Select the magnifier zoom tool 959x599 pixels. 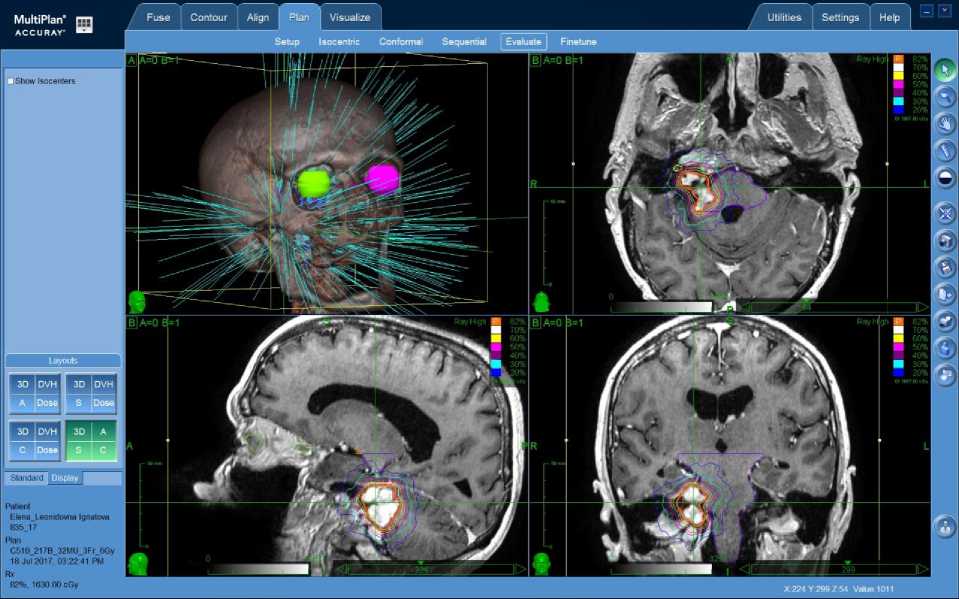[x=945, y=97]
